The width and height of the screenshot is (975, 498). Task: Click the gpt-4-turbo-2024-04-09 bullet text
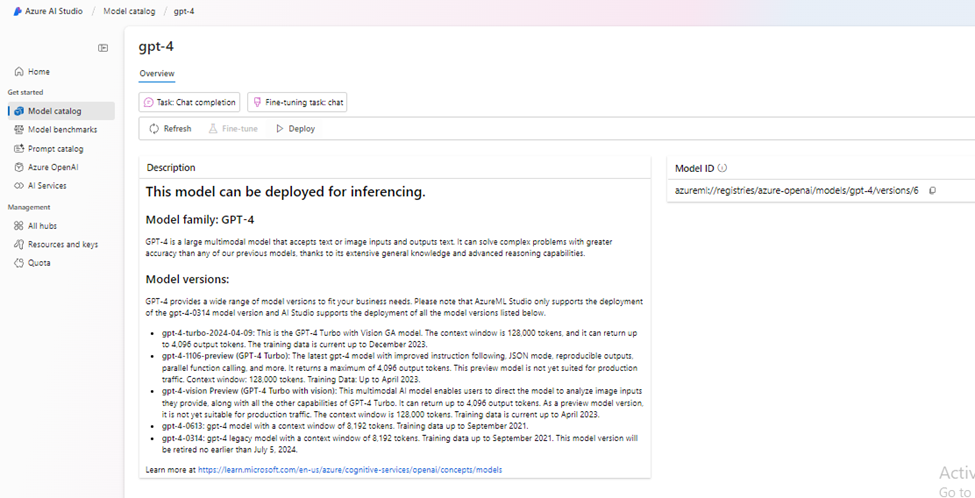tap(402, 338)
